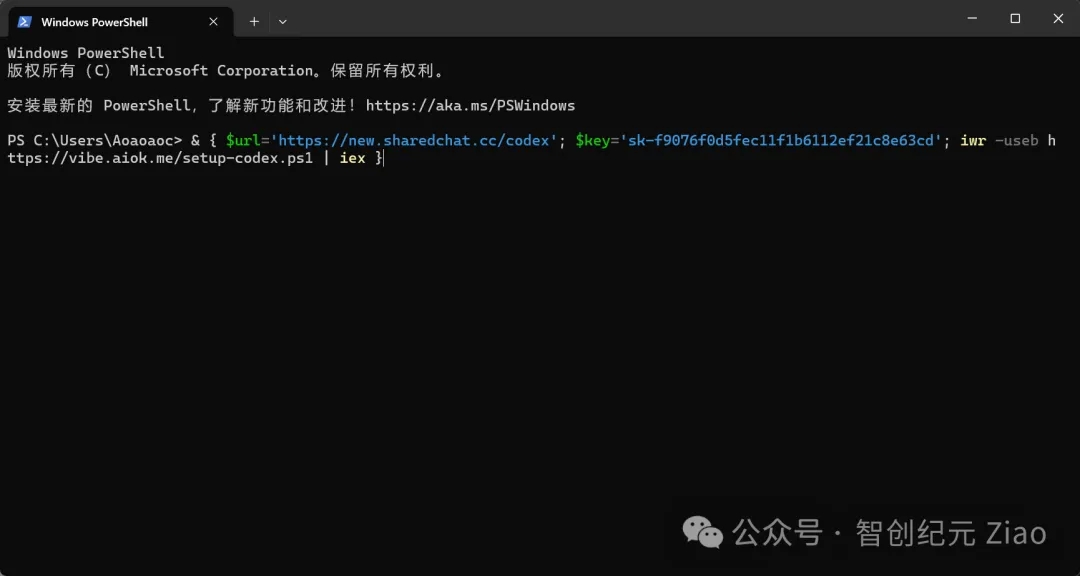
Task: Click the $key variable text
Action: (x=592, y=141)
